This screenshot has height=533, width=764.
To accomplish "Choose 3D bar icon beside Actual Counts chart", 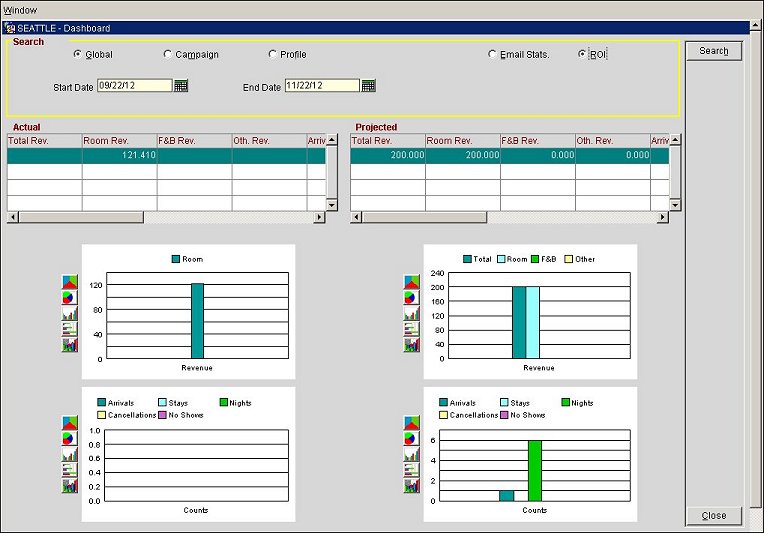I will [x=70, y=485].
